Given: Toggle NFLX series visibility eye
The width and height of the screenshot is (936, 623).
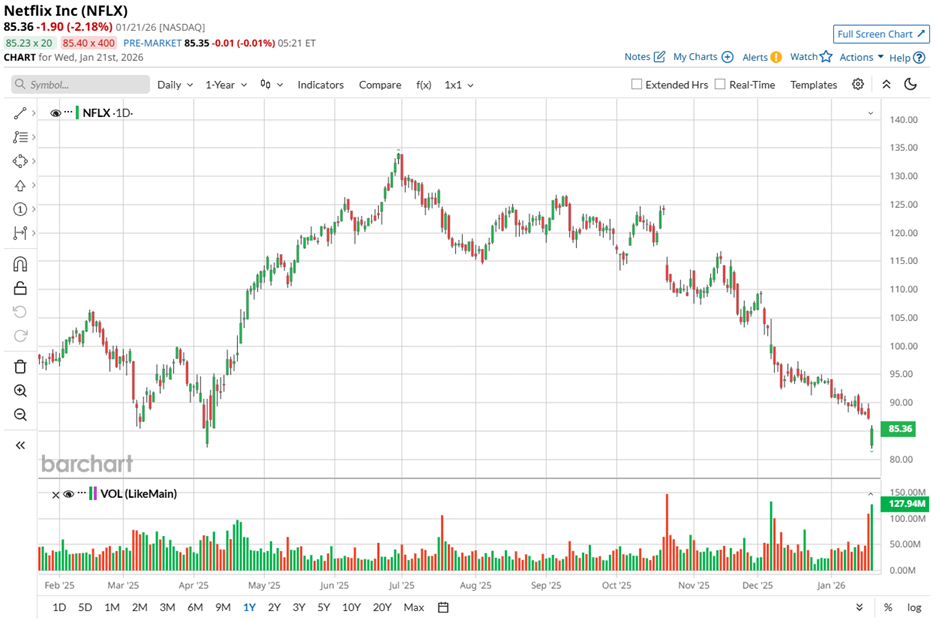Looking at the screenshot, I should click(x=56, y=113).
